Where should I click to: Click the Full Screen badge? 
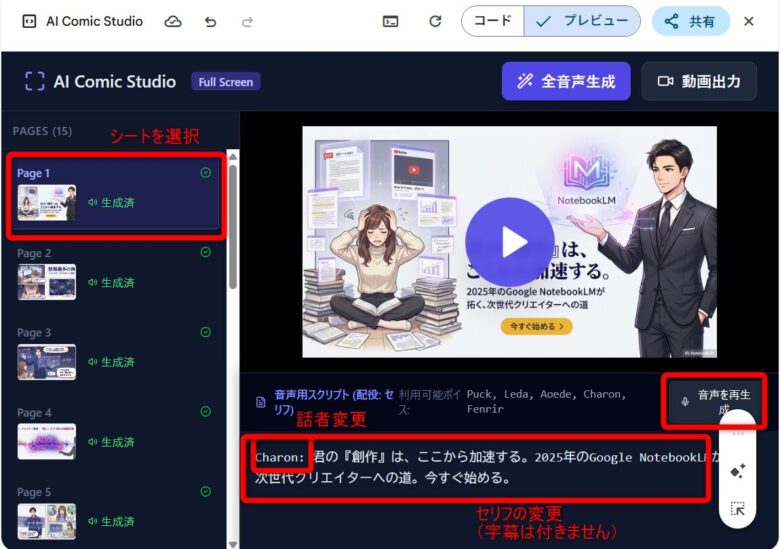[x=226, y=82]
